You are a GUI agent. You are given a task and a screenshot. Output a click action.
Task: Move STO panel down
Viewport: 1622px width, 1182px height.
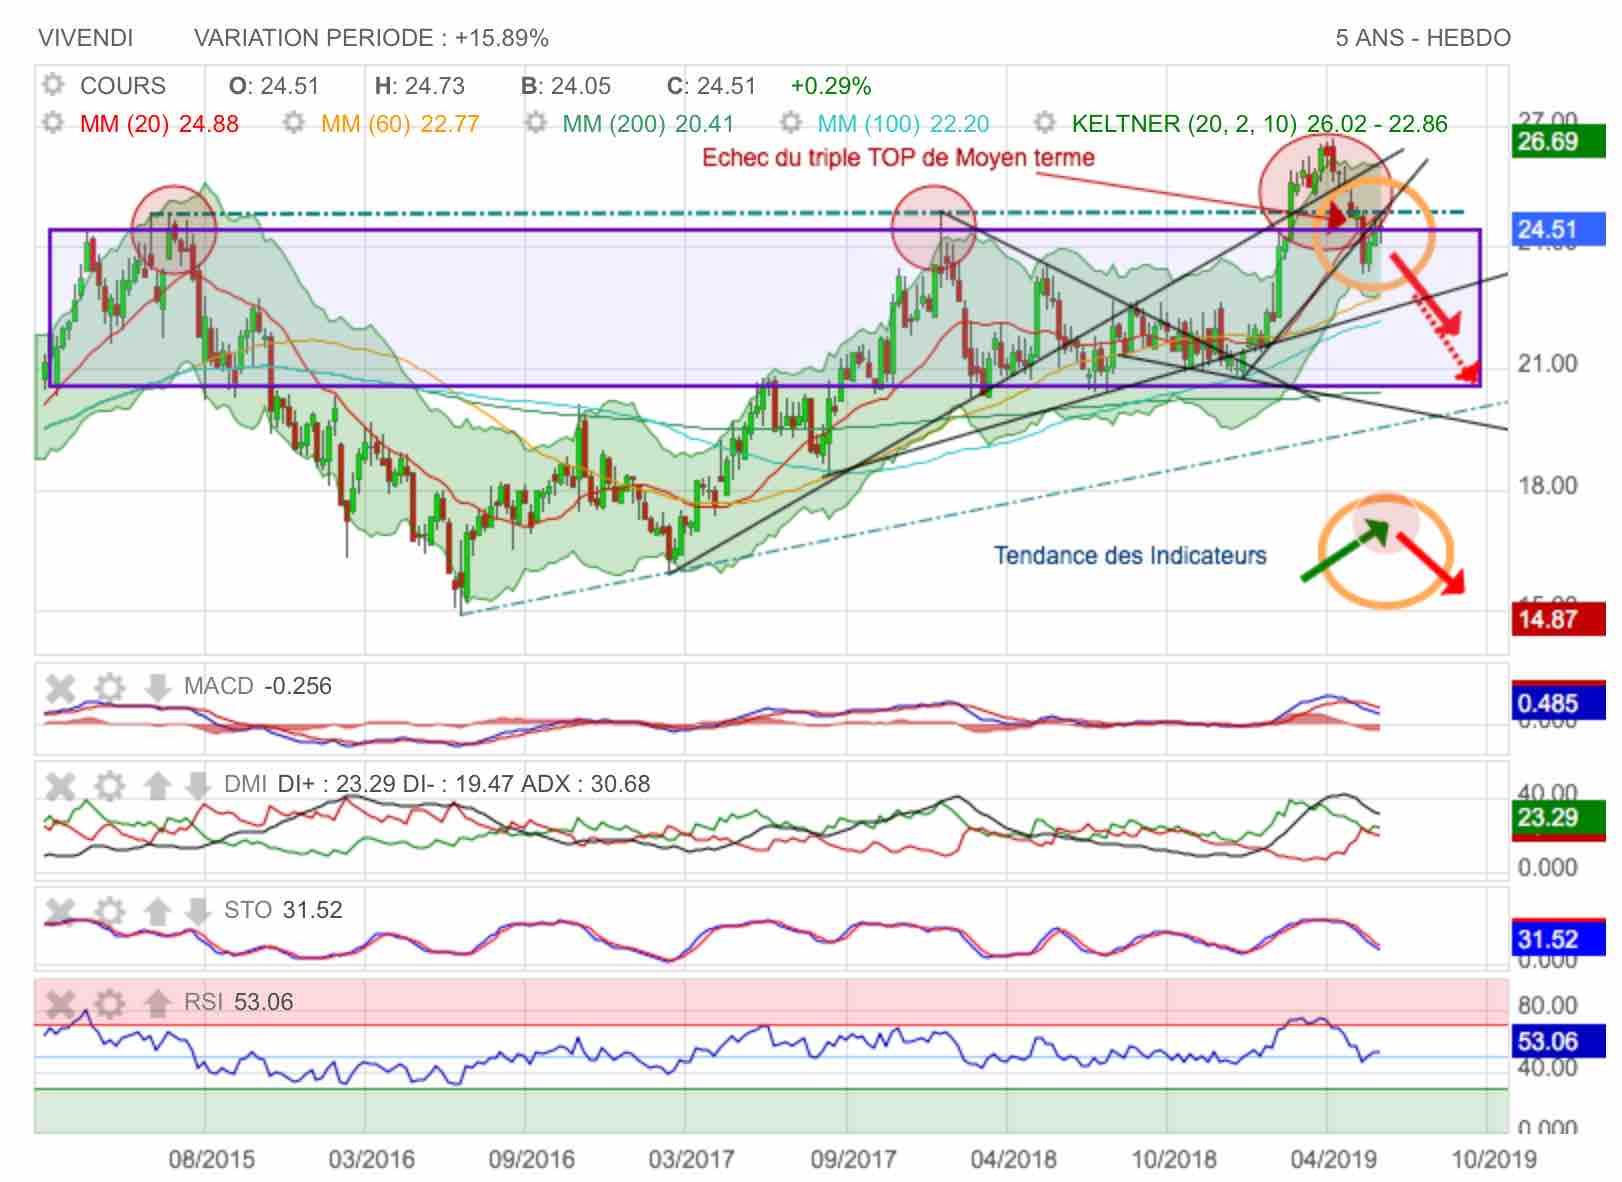tap(197, 911)
